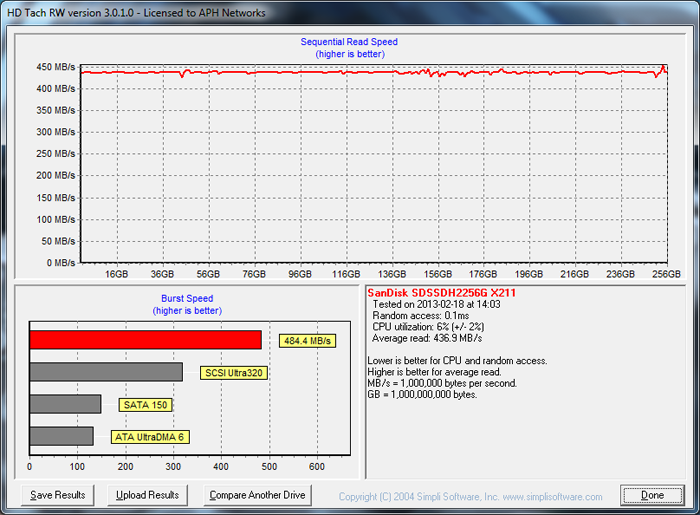Click the 256GB mark on graph axis
This screenshot has height=515, width=700.
[665, 273]
